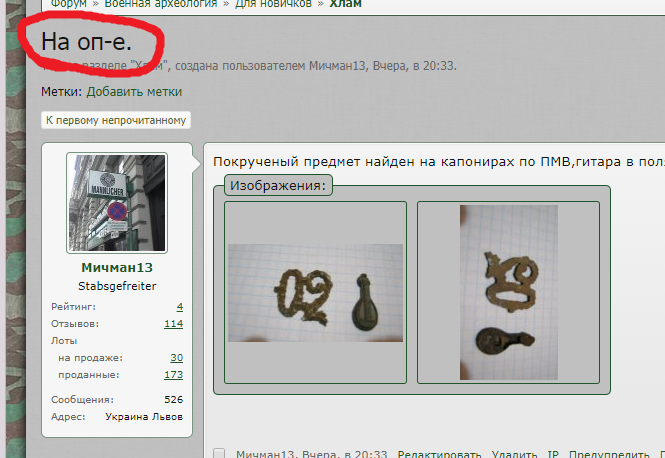Screen dimensions: 665x458
Task: Select the message count 526
Action: pos(173,399)
